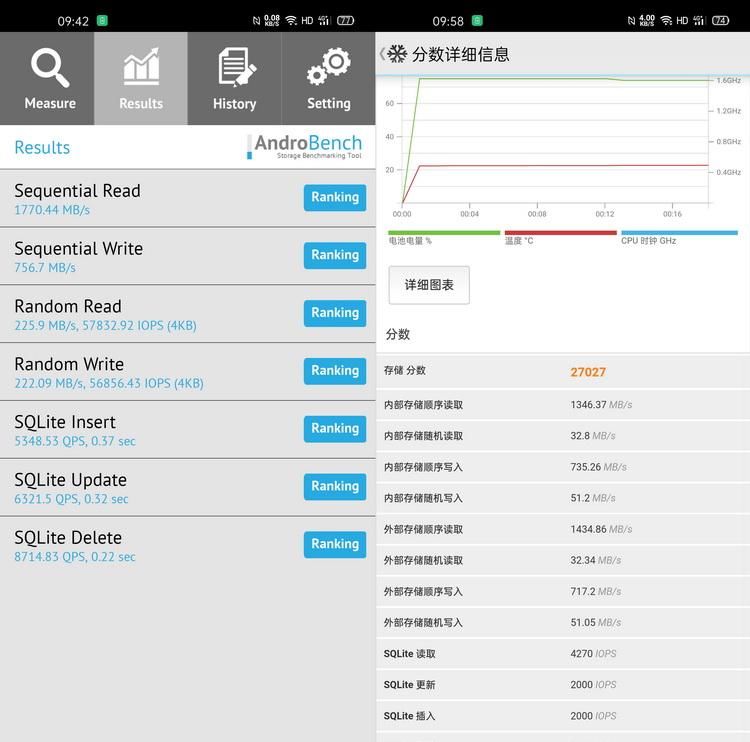Select the green 电池电量 % legend
750x742 pixels.
(x=444, y=237)
